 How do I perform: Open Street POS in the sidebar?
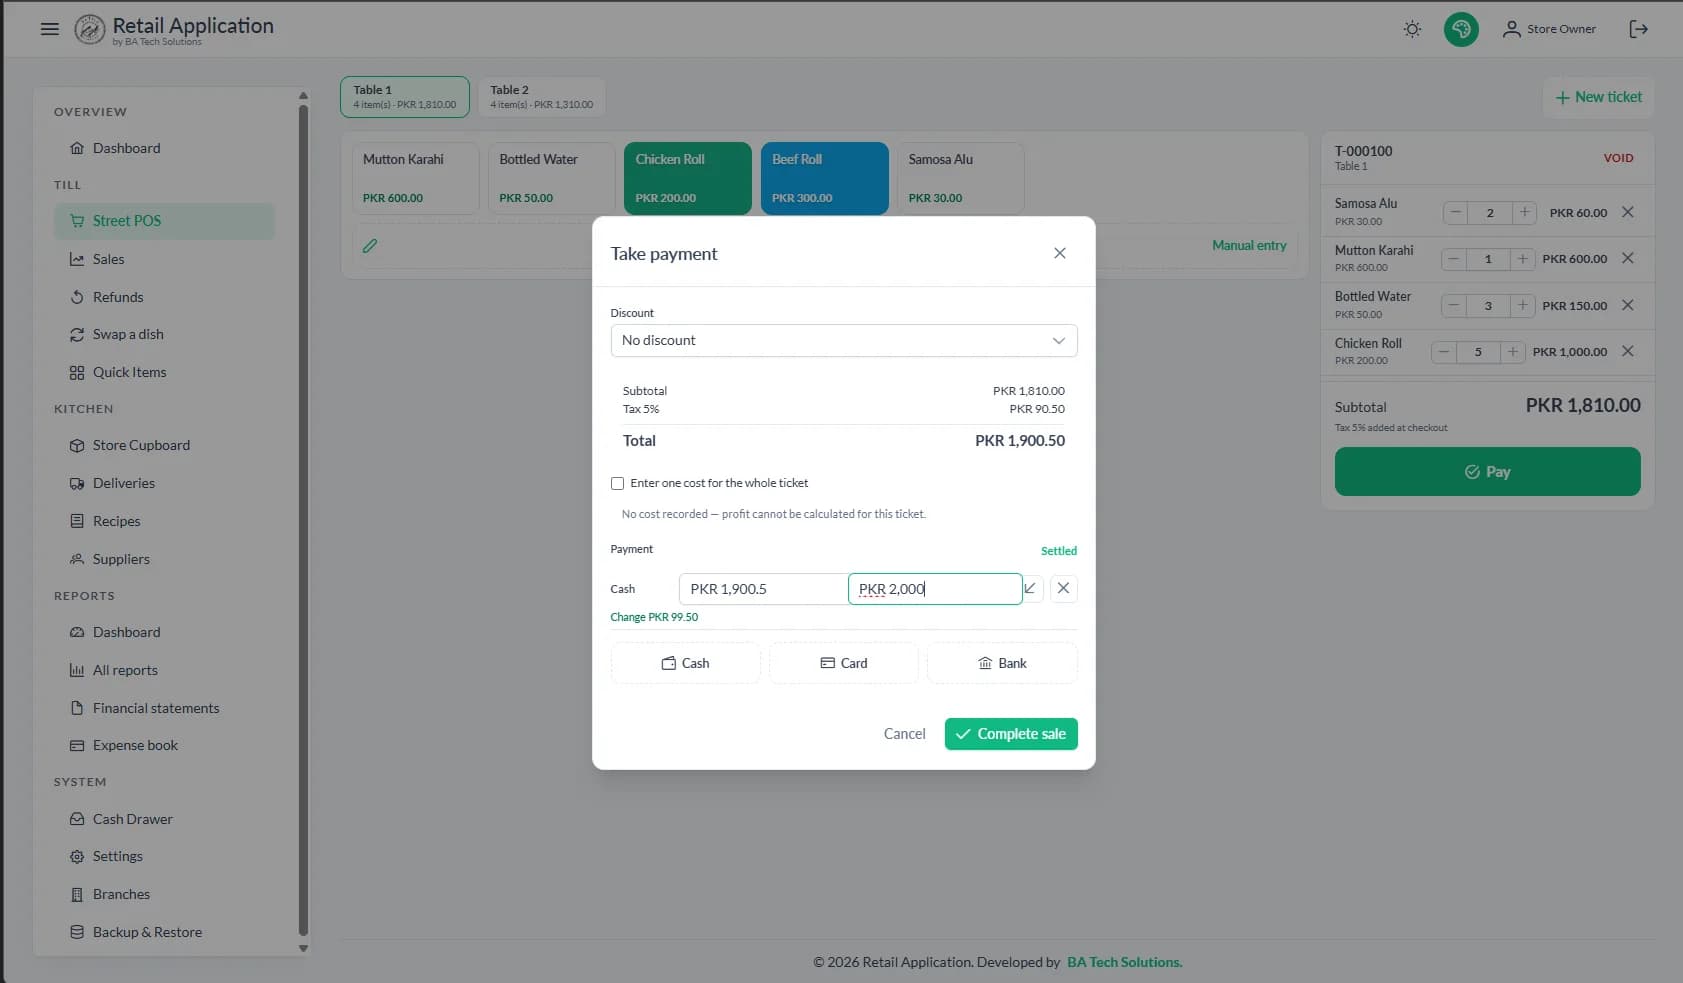[x=164, y=221]
